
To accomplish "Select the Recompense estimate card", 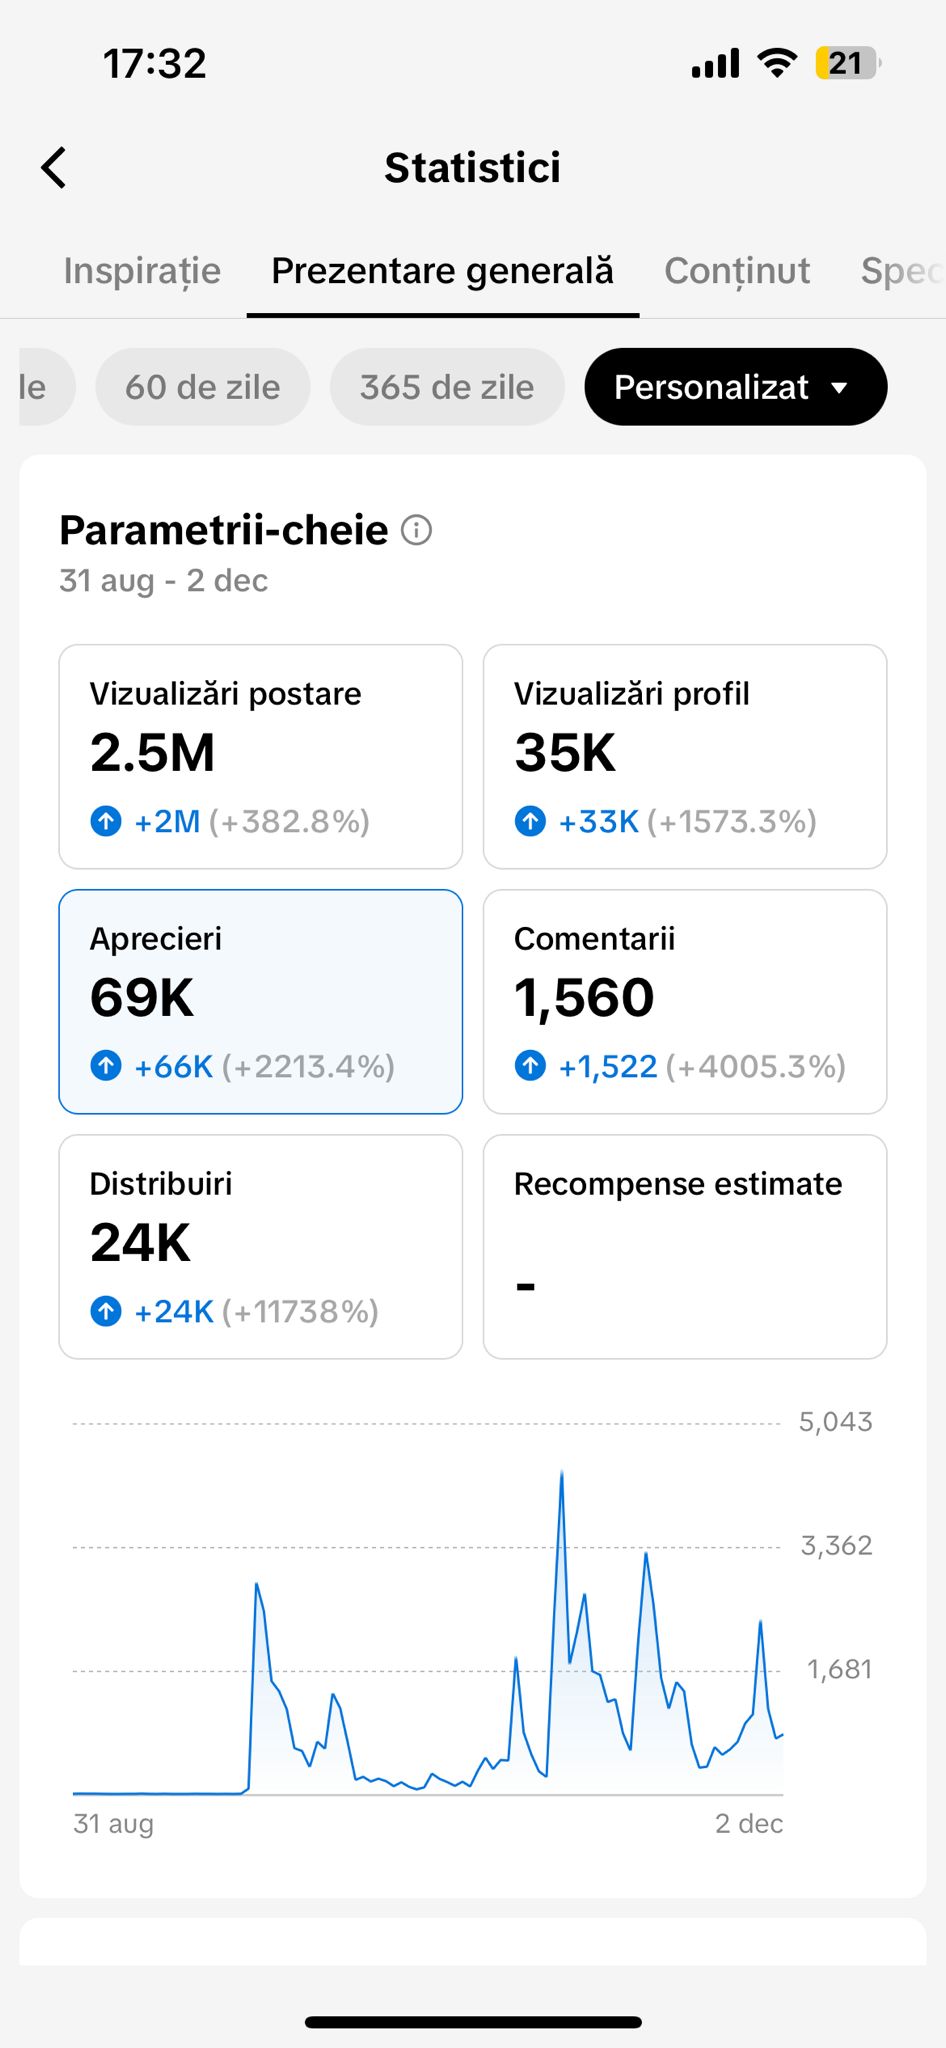I will pyautogui.click(x=684, y=1246).
